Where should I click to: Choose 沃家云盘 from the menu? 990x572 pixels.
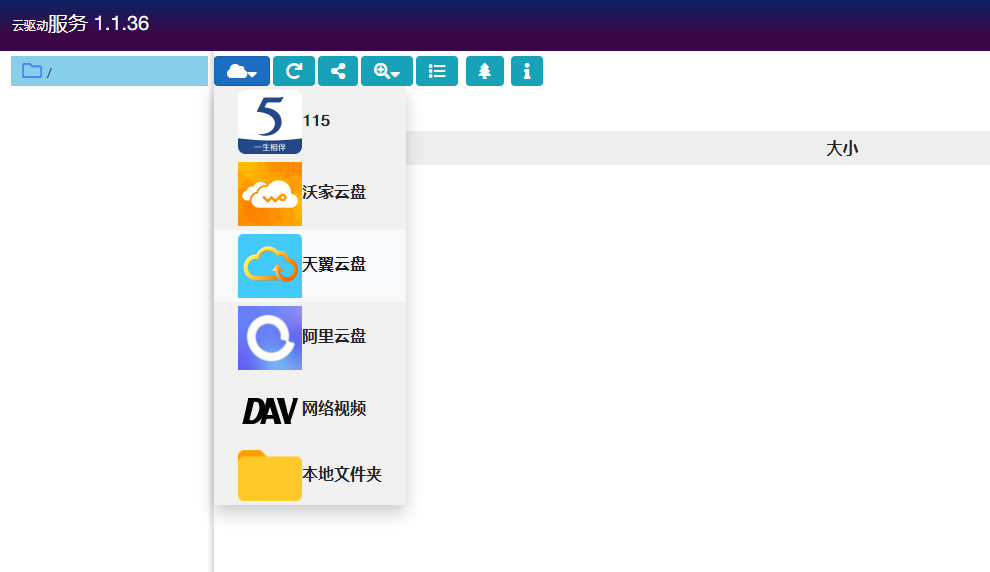(310, 194)
